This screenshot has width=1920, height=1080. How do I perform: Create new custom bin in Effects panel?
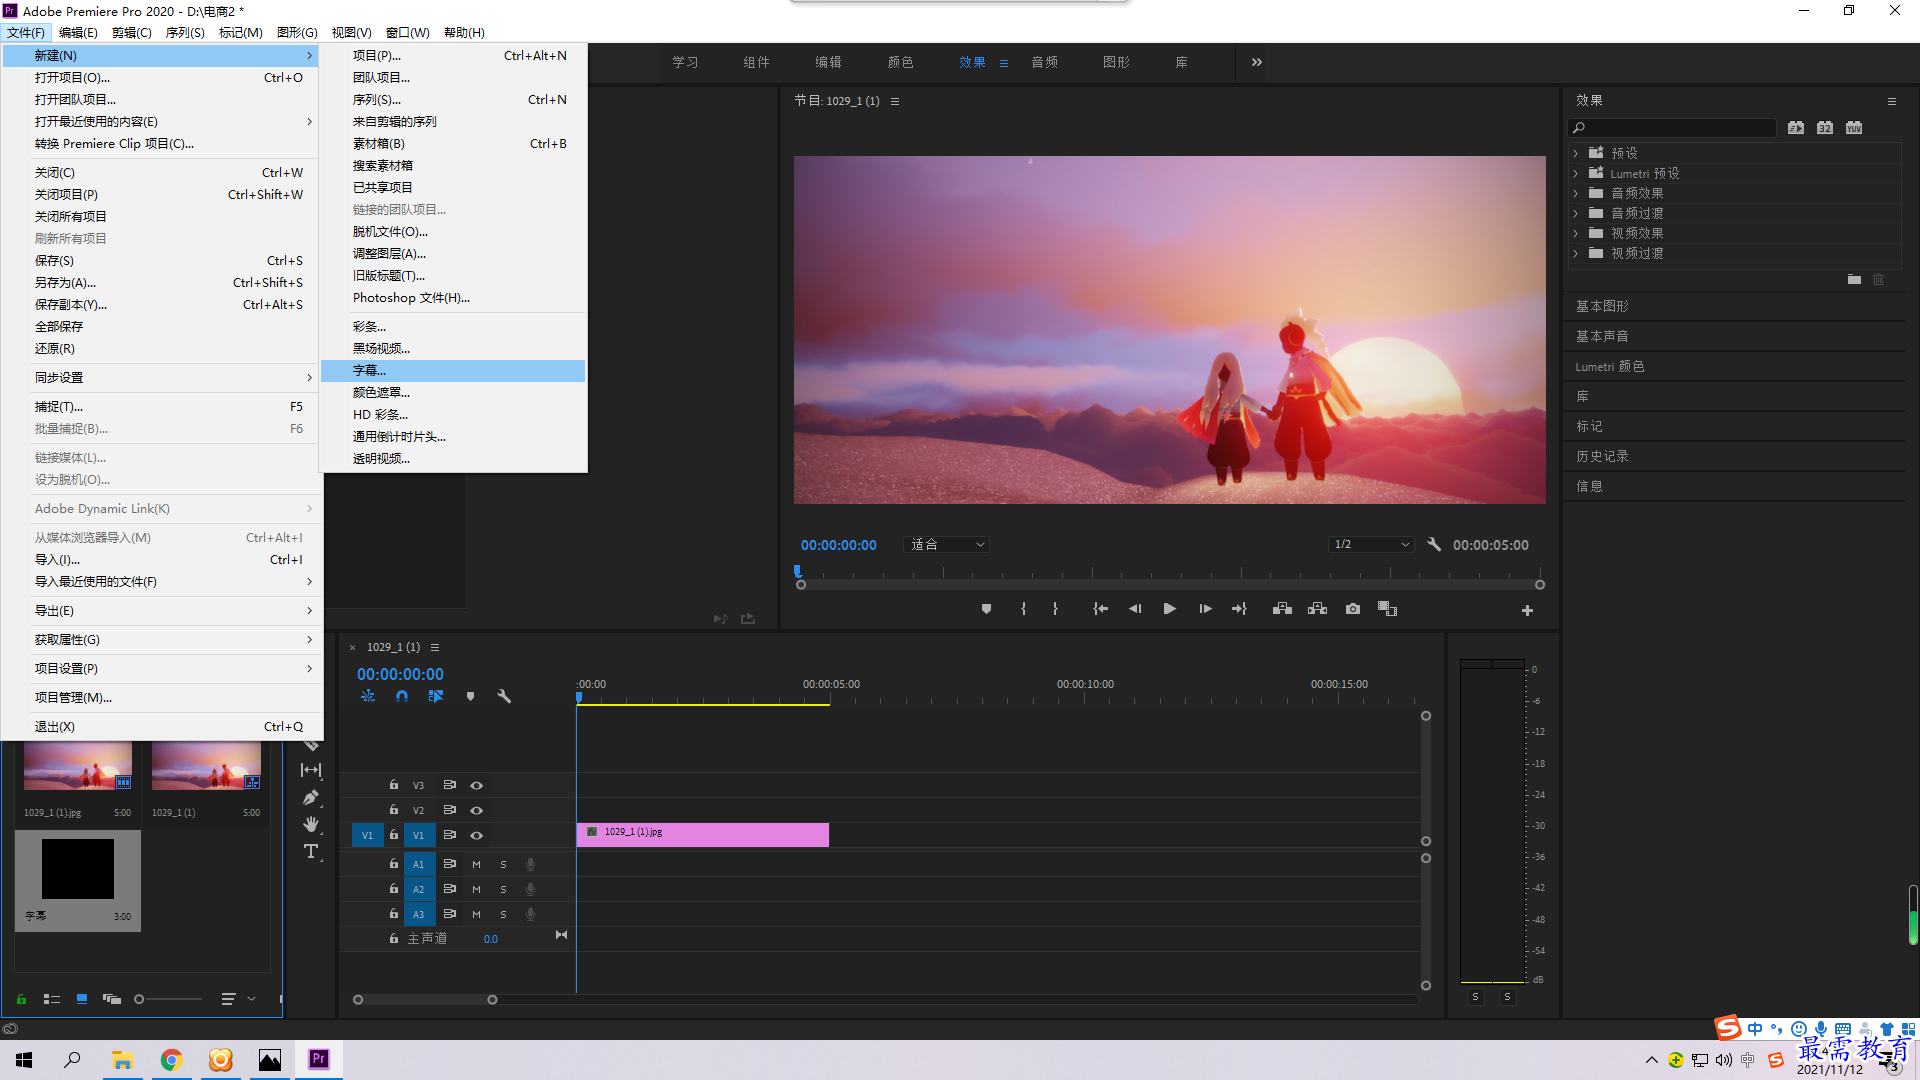pos(1854,280)
